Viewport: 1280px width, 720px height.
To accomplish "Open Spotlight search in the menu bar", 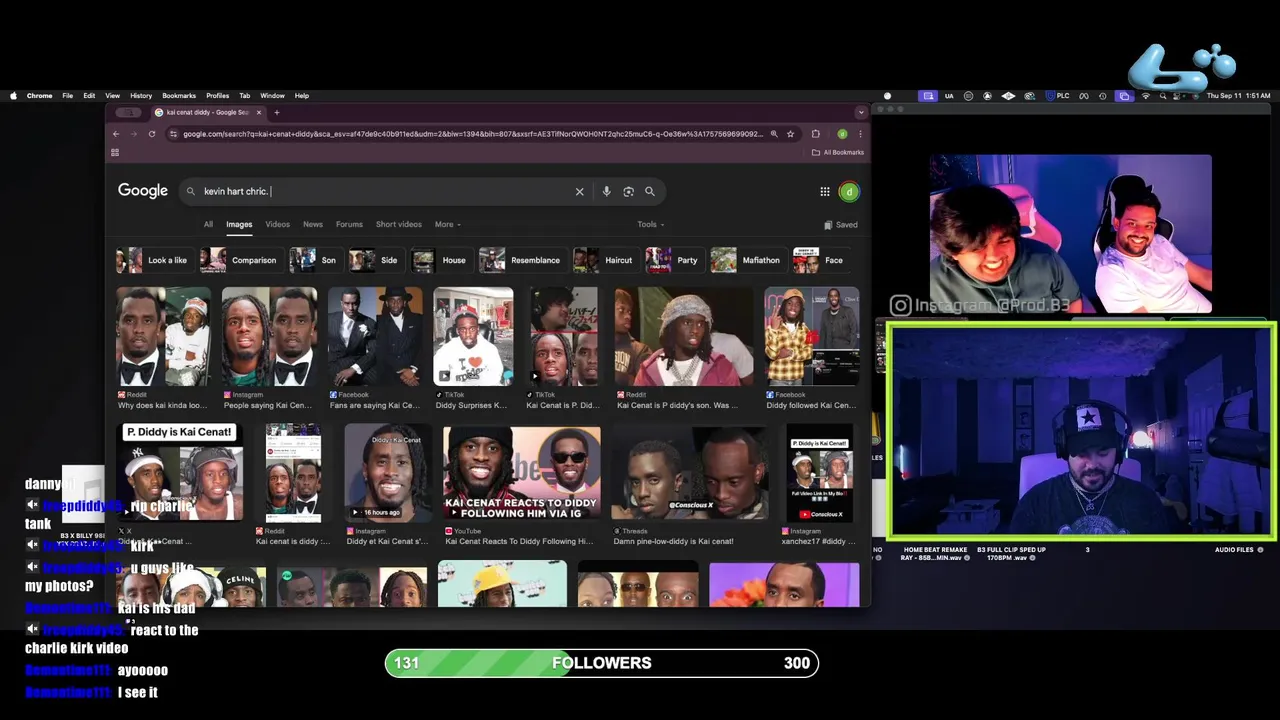I will pyautogui.click(x=1163, y=96).
